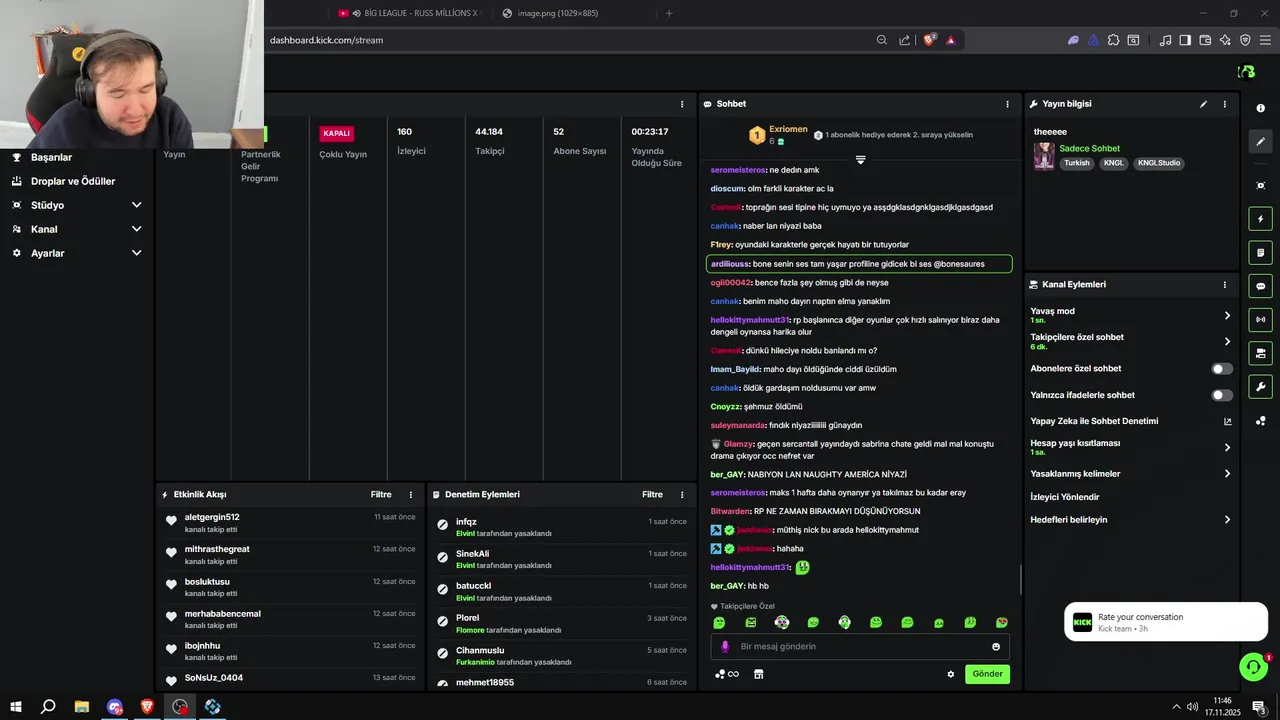Open chat settings gear beside Gönder
Viewport: 1280px width, 720px height.
click(x=951, y=674)
